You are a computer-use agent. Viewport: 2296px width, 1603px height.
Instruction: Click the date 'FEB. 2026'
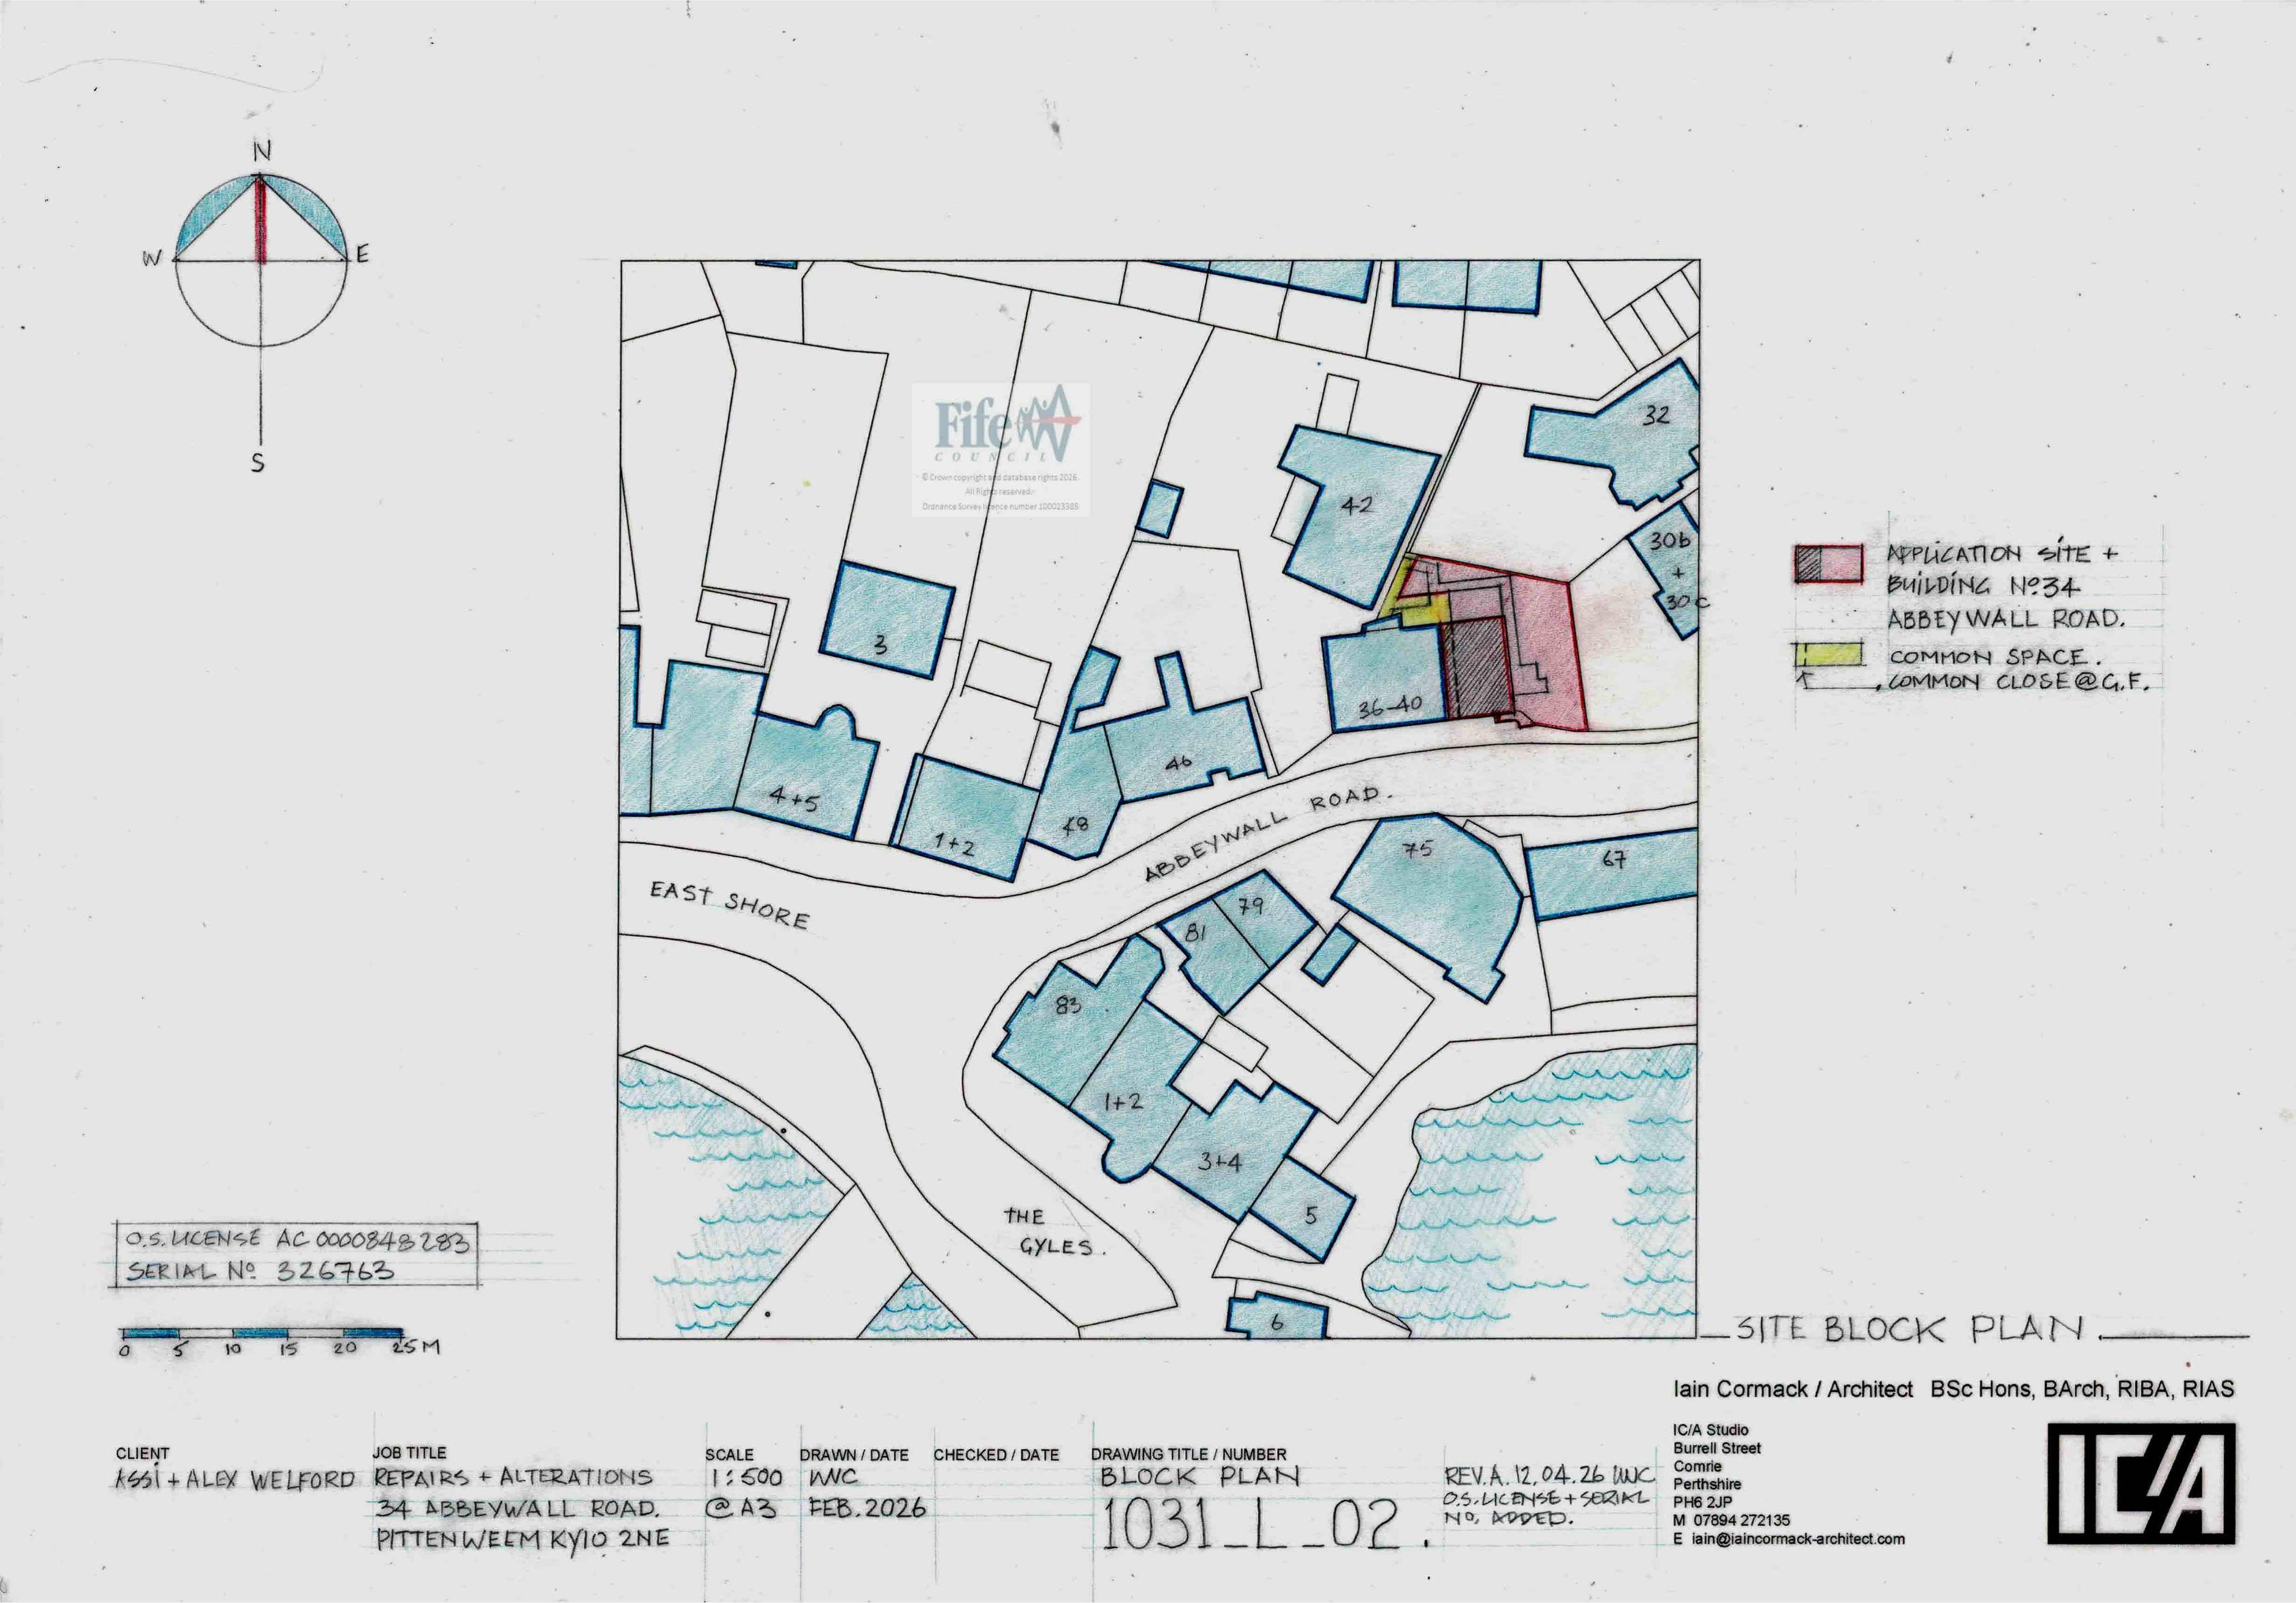[x=867, y=1508]
